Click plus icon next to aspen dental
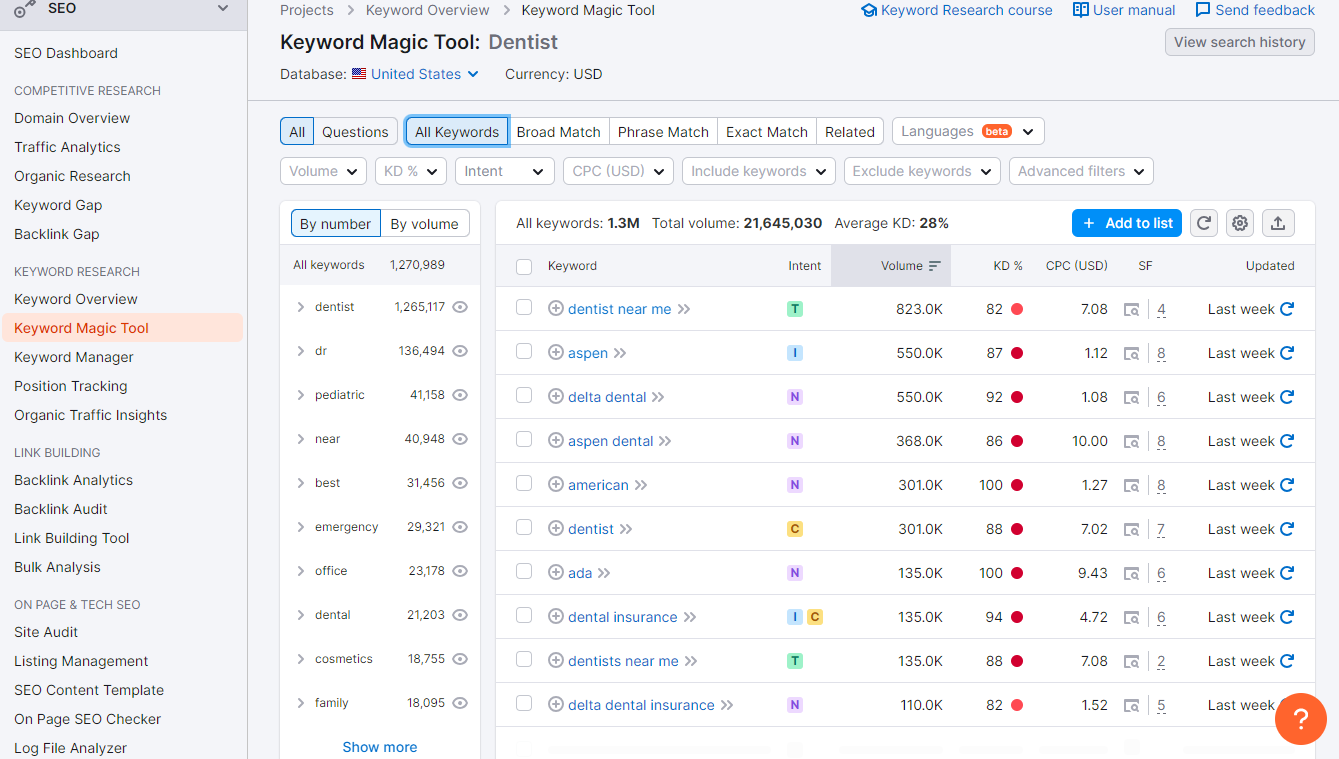 556,441
